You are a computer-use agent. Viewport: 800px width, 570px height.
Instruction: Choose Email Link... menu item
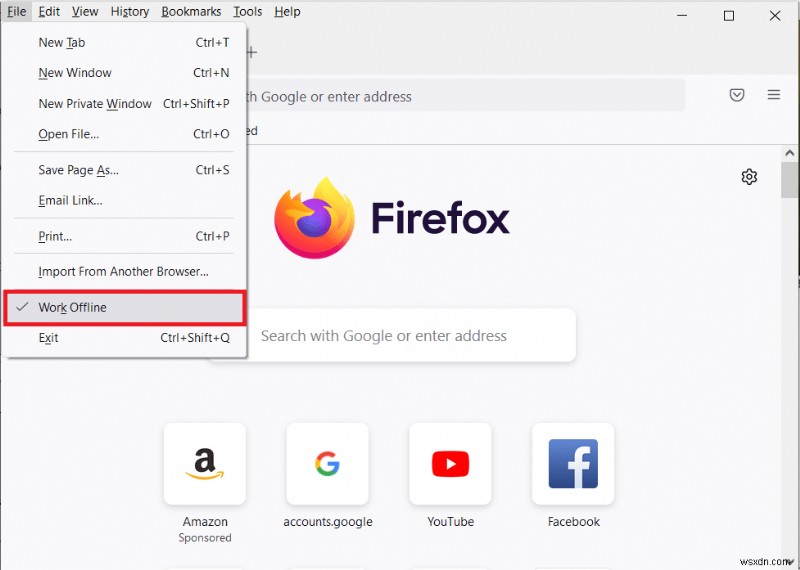(124, 201)
